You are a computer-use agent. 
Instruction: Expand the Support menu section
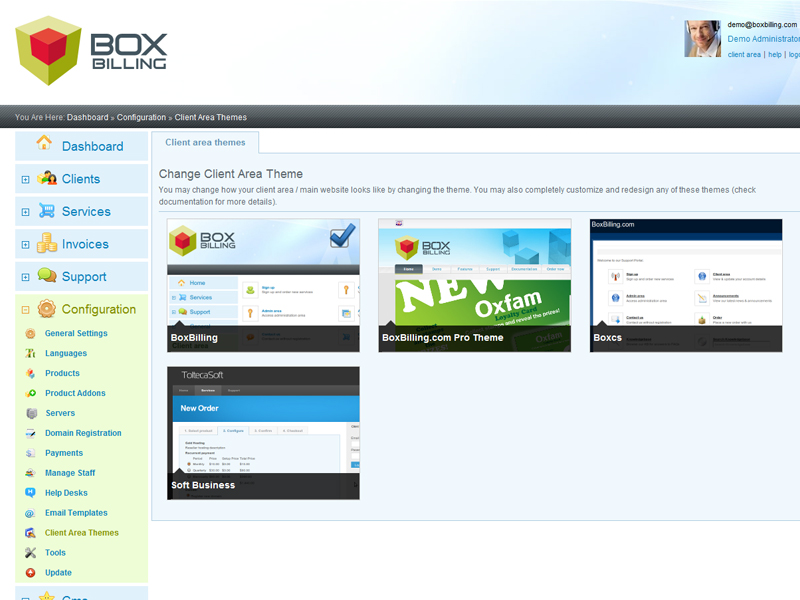pos(26,278)
